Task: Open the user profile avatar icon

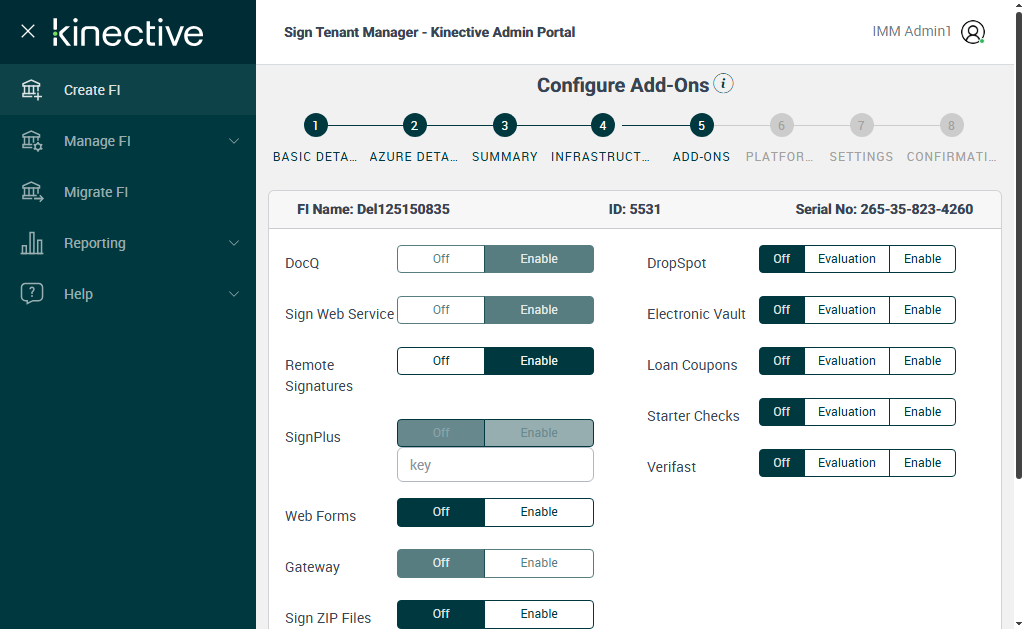Action: point(972,32)
